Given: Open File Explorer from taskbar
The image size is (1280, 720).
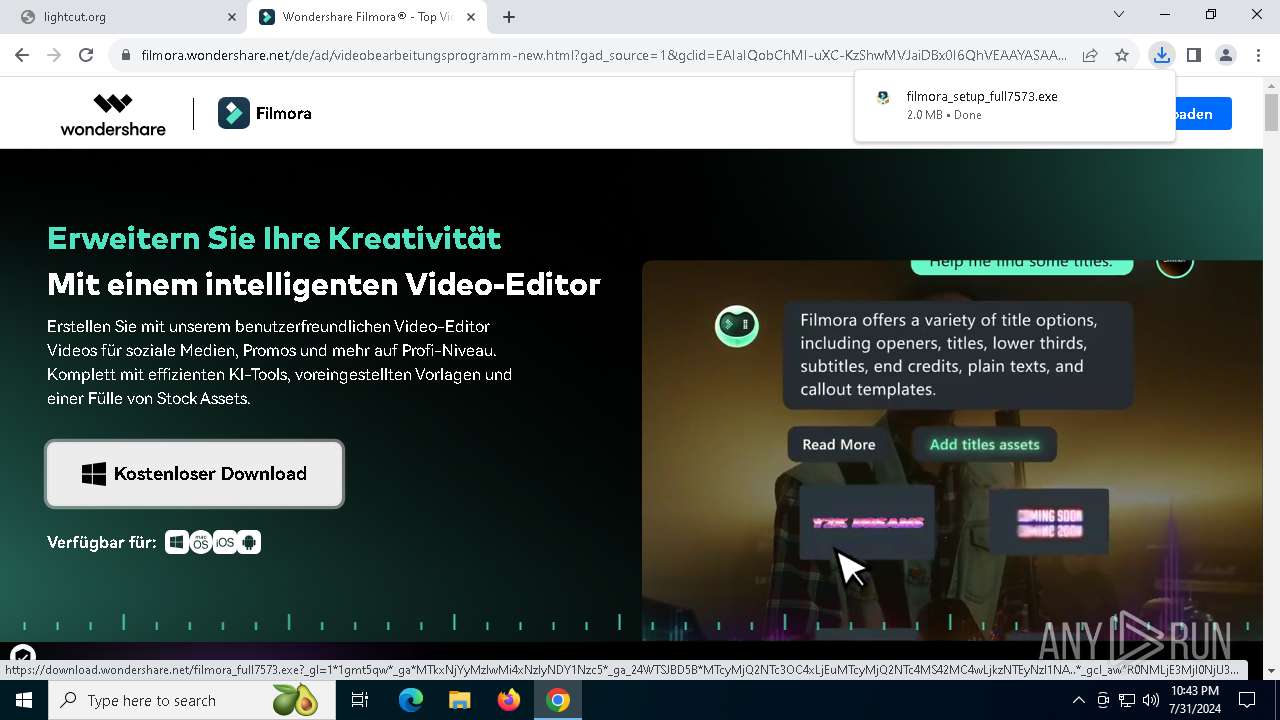Looking at the screenshot, I should 459,700.
